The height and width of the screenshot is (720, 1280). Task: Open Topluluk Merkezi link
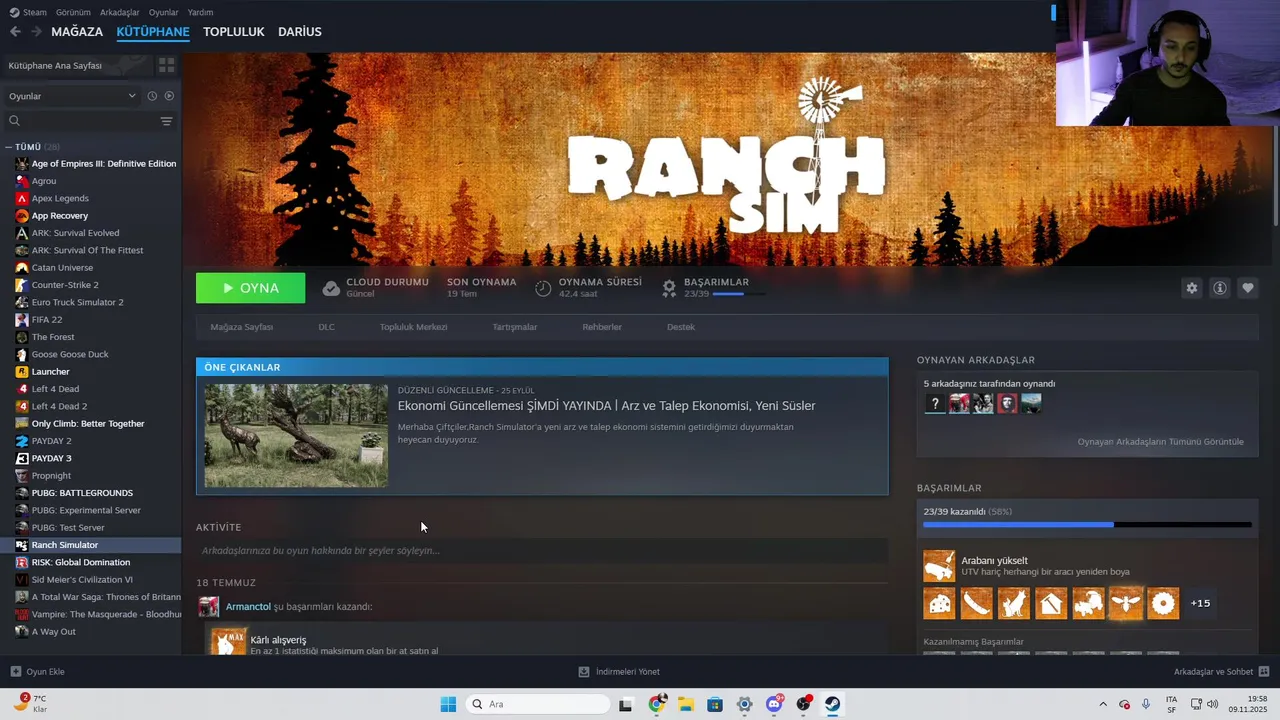pos(413,327)
